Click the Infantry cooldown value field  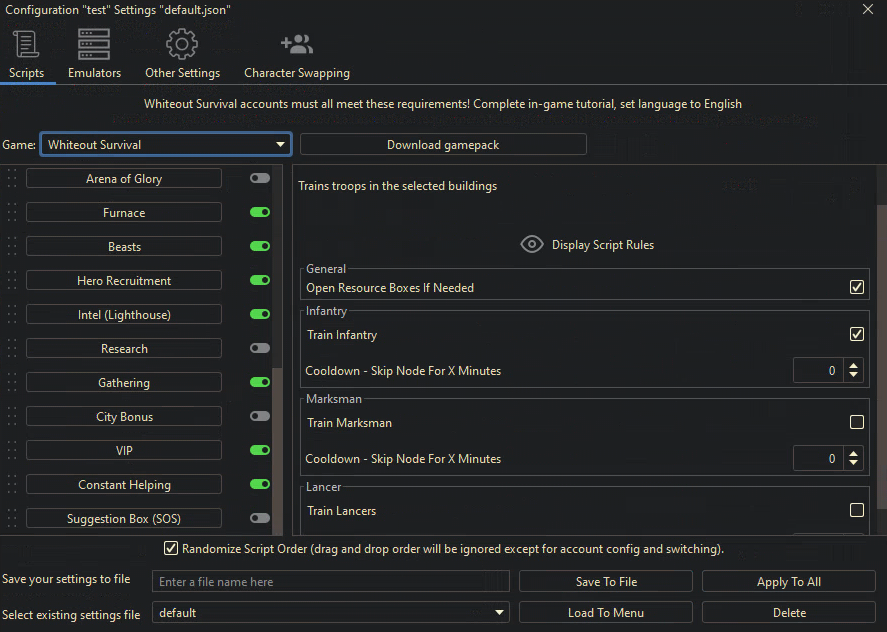pos(818,371)
